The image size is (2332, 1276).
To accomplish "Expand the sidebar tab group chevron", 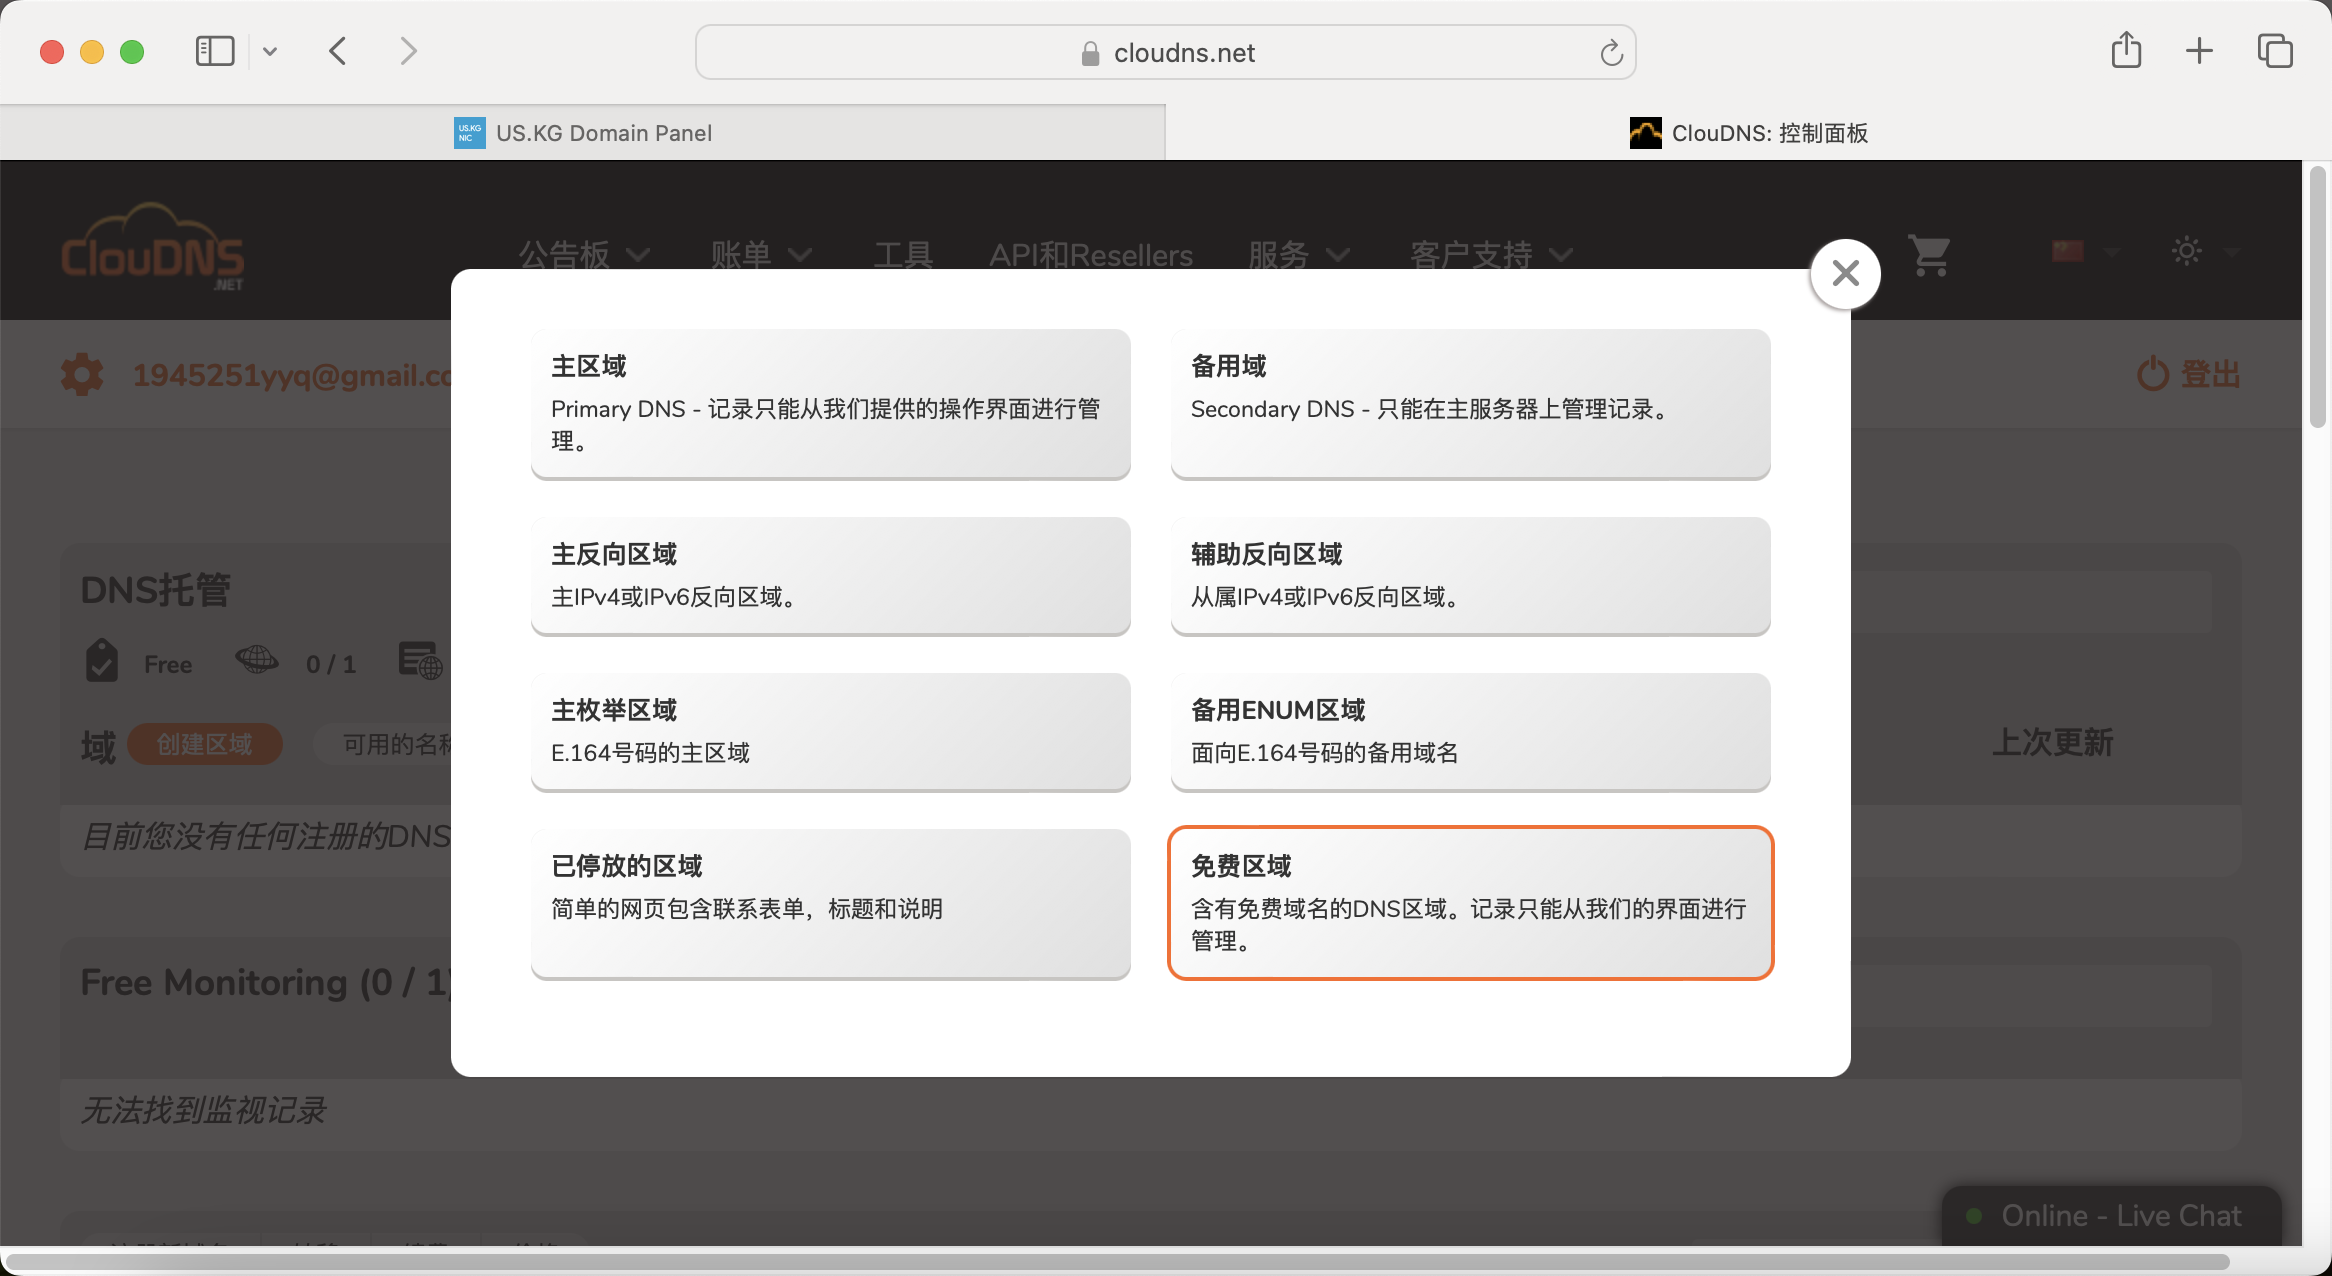I will [270, 51].
